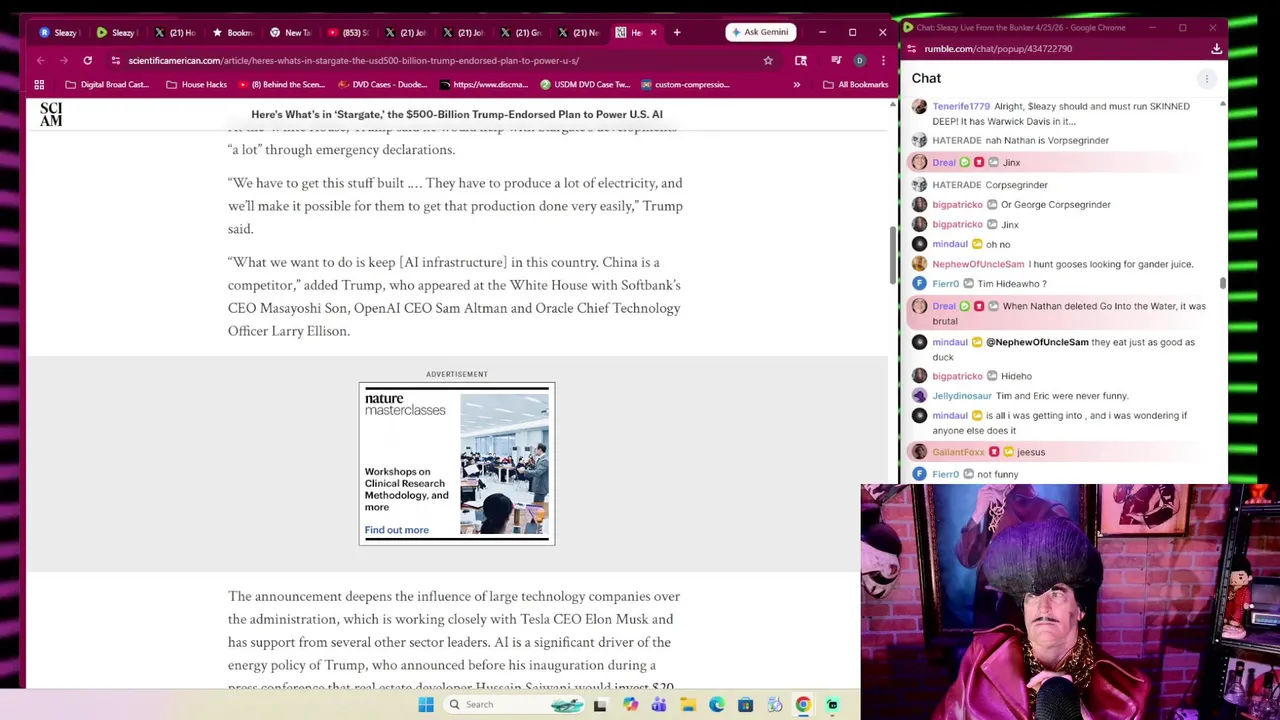Go back with the browser back arrow
The image size is (1280, 720).
41,60
